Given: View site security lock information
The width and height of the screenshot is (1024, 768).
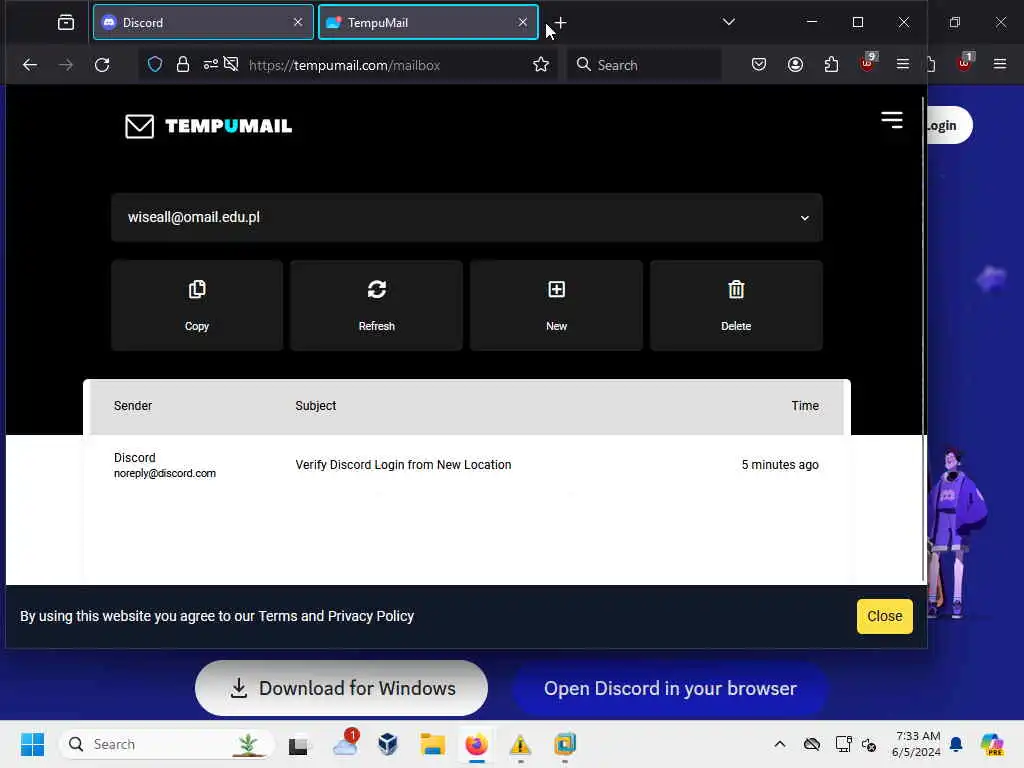Looking at the screenshot, I should click(183, 64).
